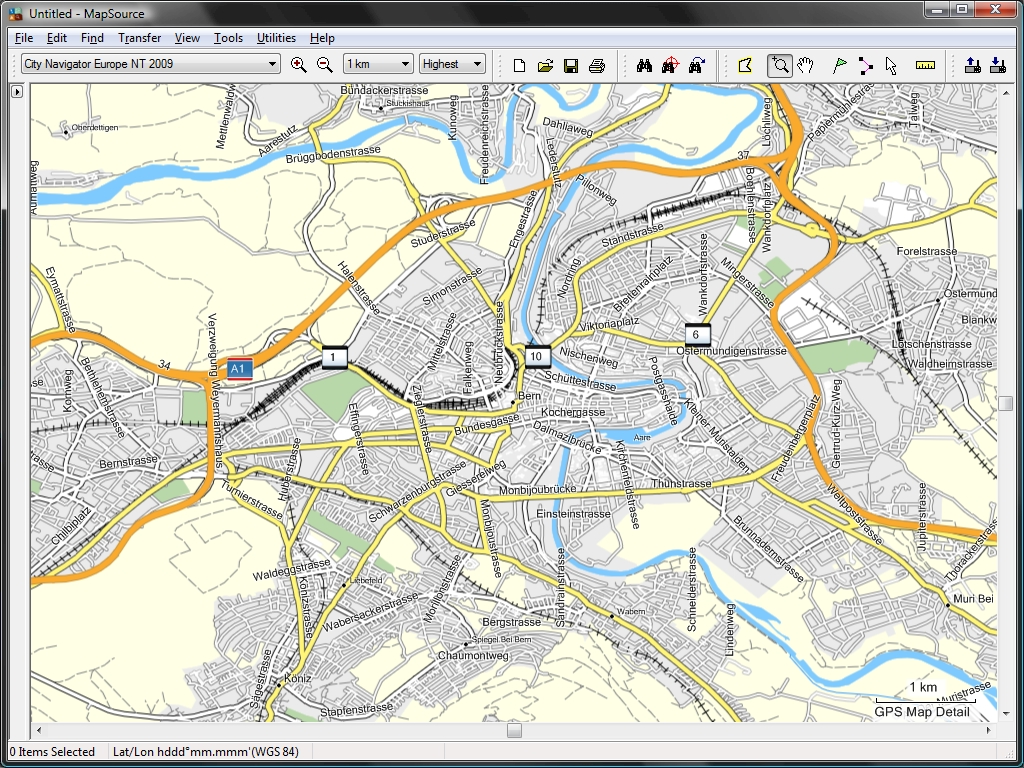This screenshot has height=768, width=1024.
Task: Click the horizontal scrollbar right arrow
Action: tap(989, 730)
